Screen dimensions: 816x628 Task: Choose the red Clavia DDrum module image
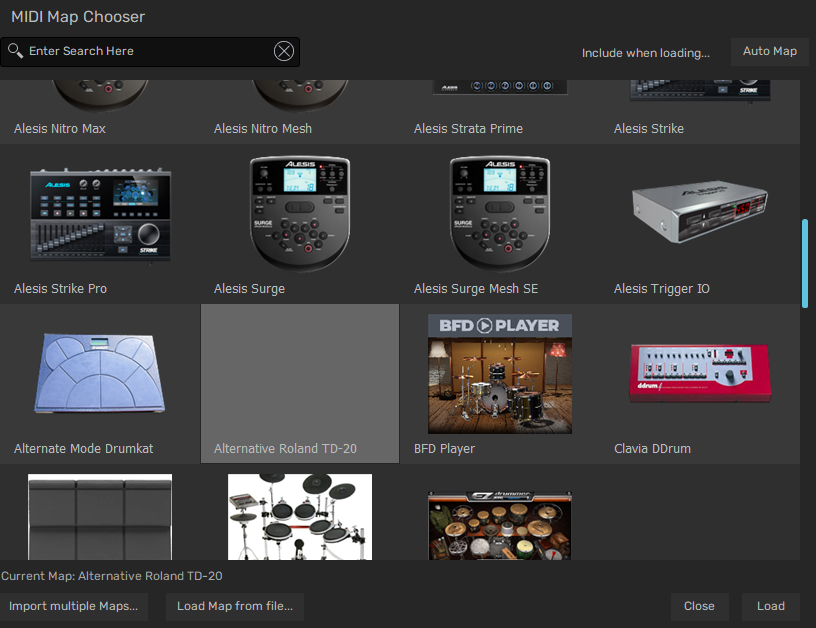coord(700,373)
